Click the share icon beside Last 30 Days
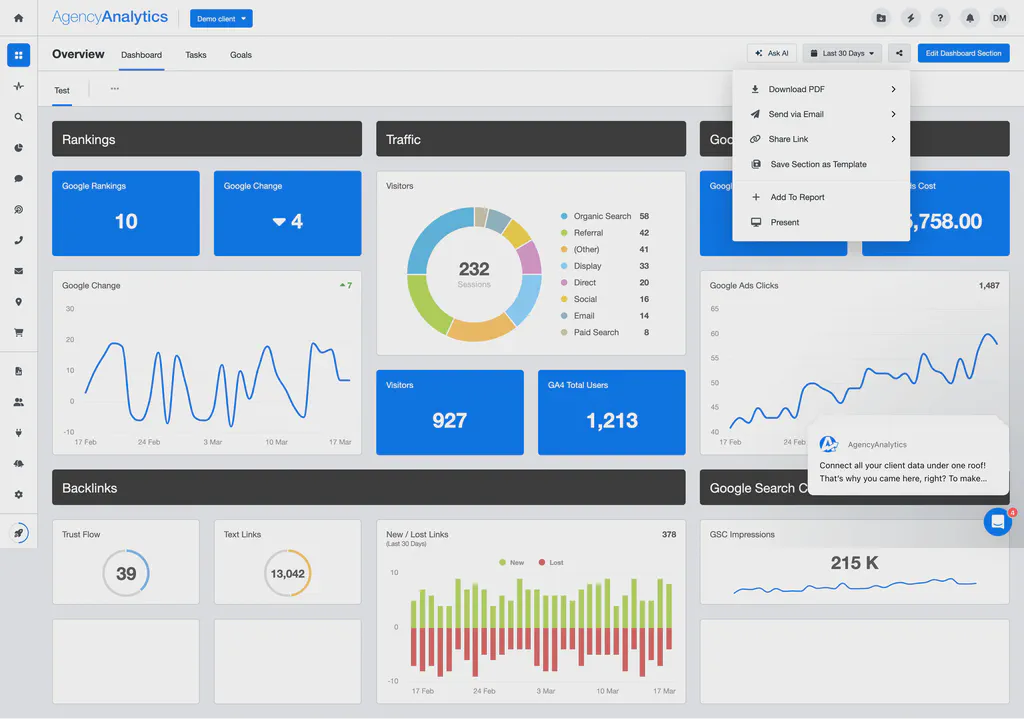 pyautogui.click(x=899, y=53)
